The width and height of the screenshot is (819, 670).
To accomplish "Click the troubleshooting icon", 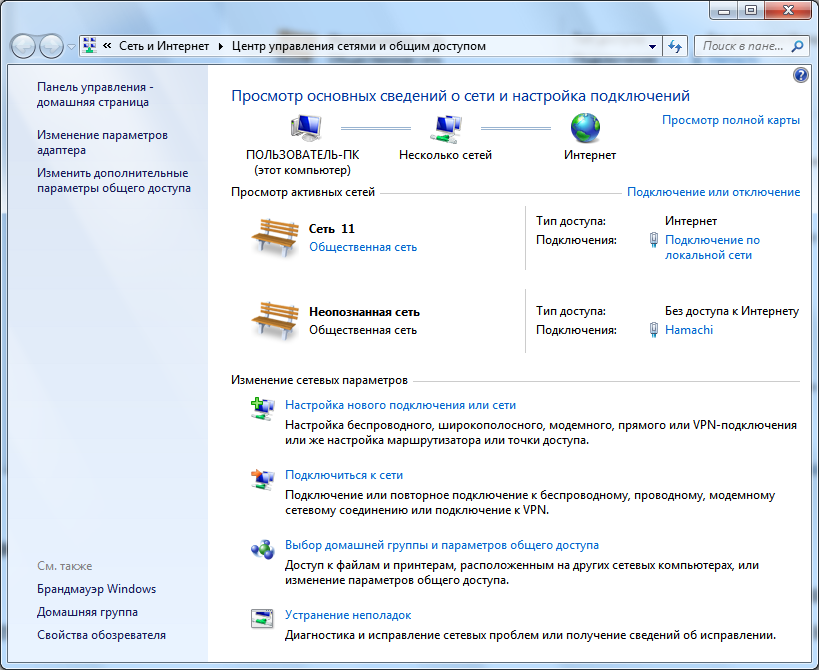I will point(262,619).
